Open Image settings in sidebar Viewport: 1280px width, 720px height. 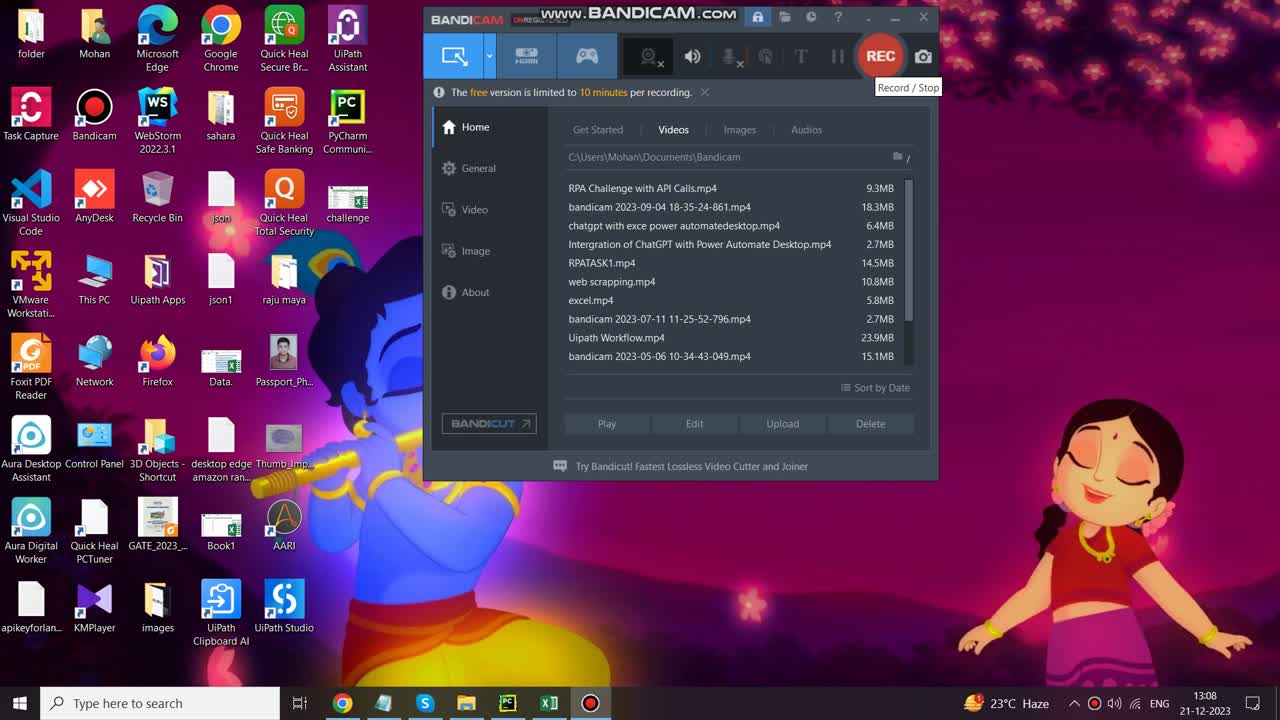(490, 251)
